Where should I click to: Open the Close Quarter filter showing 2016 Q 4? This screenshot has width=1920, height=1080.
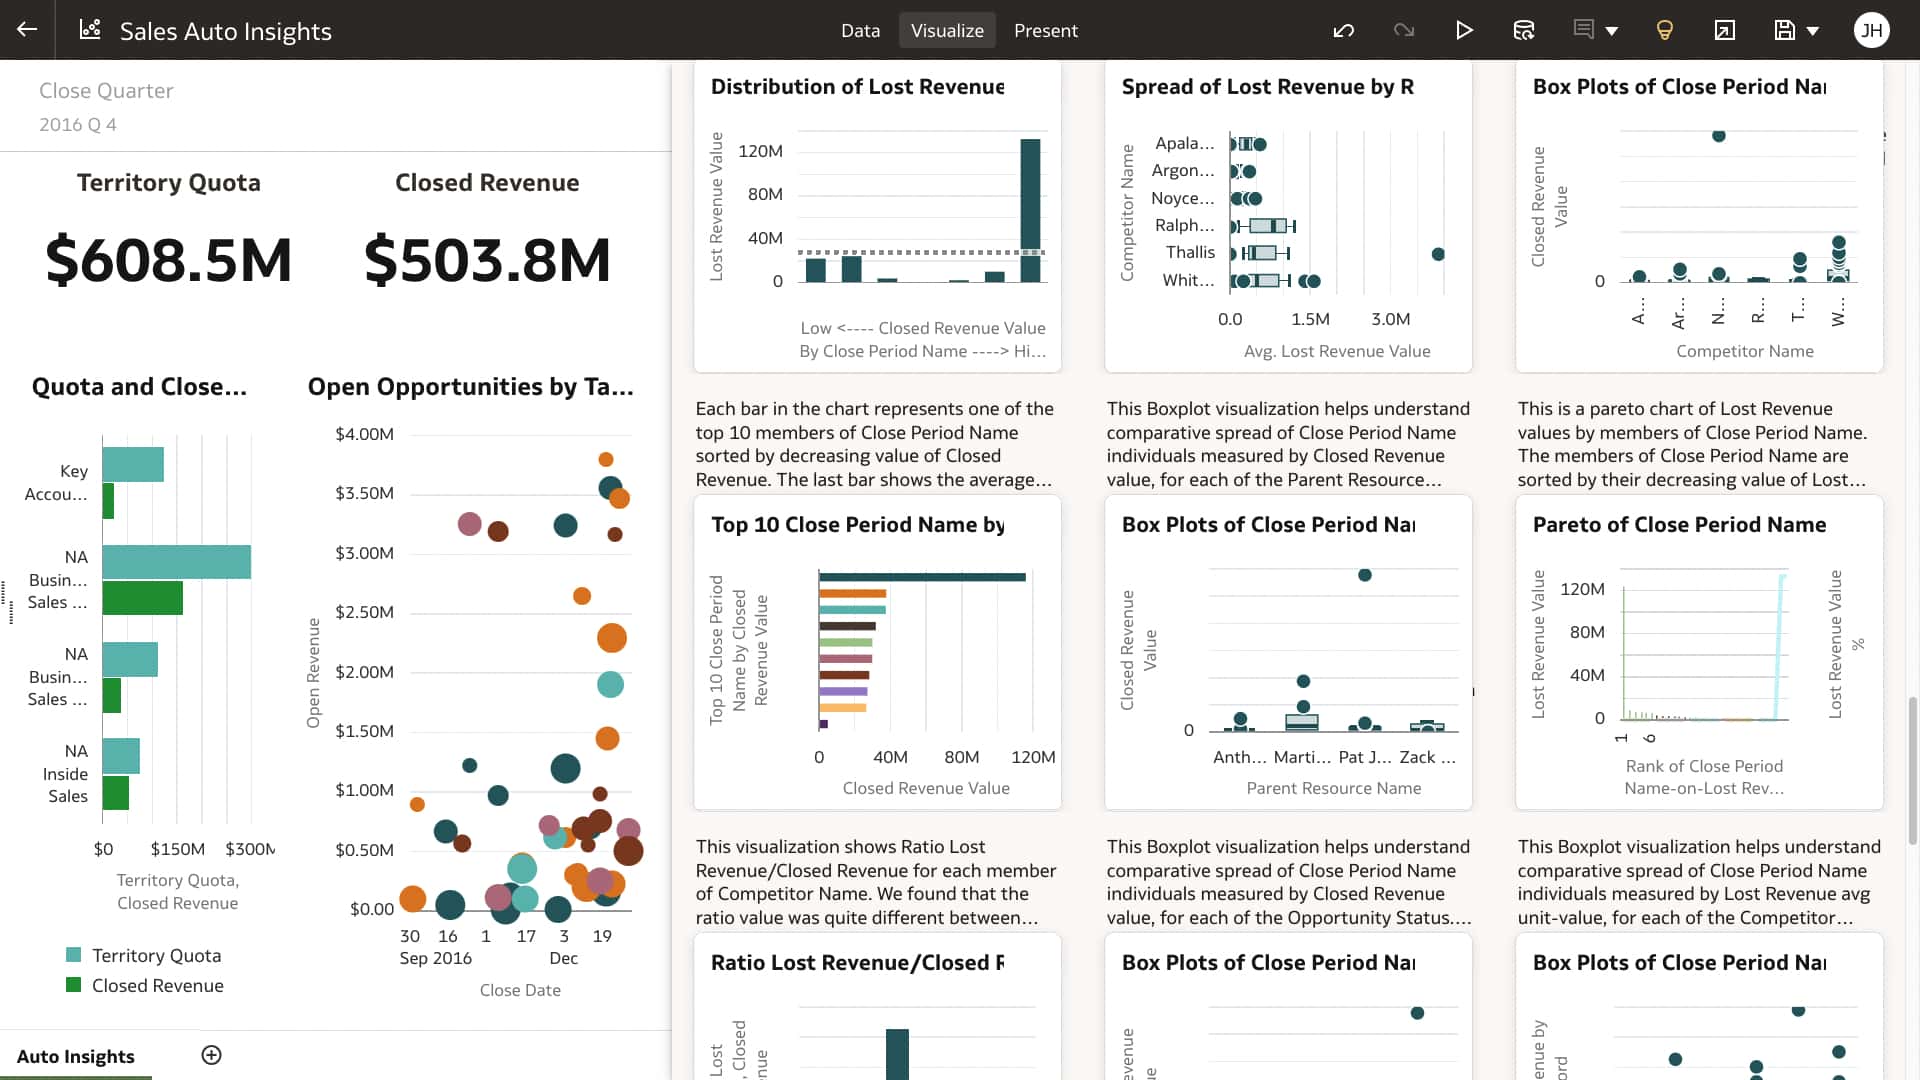click(106, 106)
